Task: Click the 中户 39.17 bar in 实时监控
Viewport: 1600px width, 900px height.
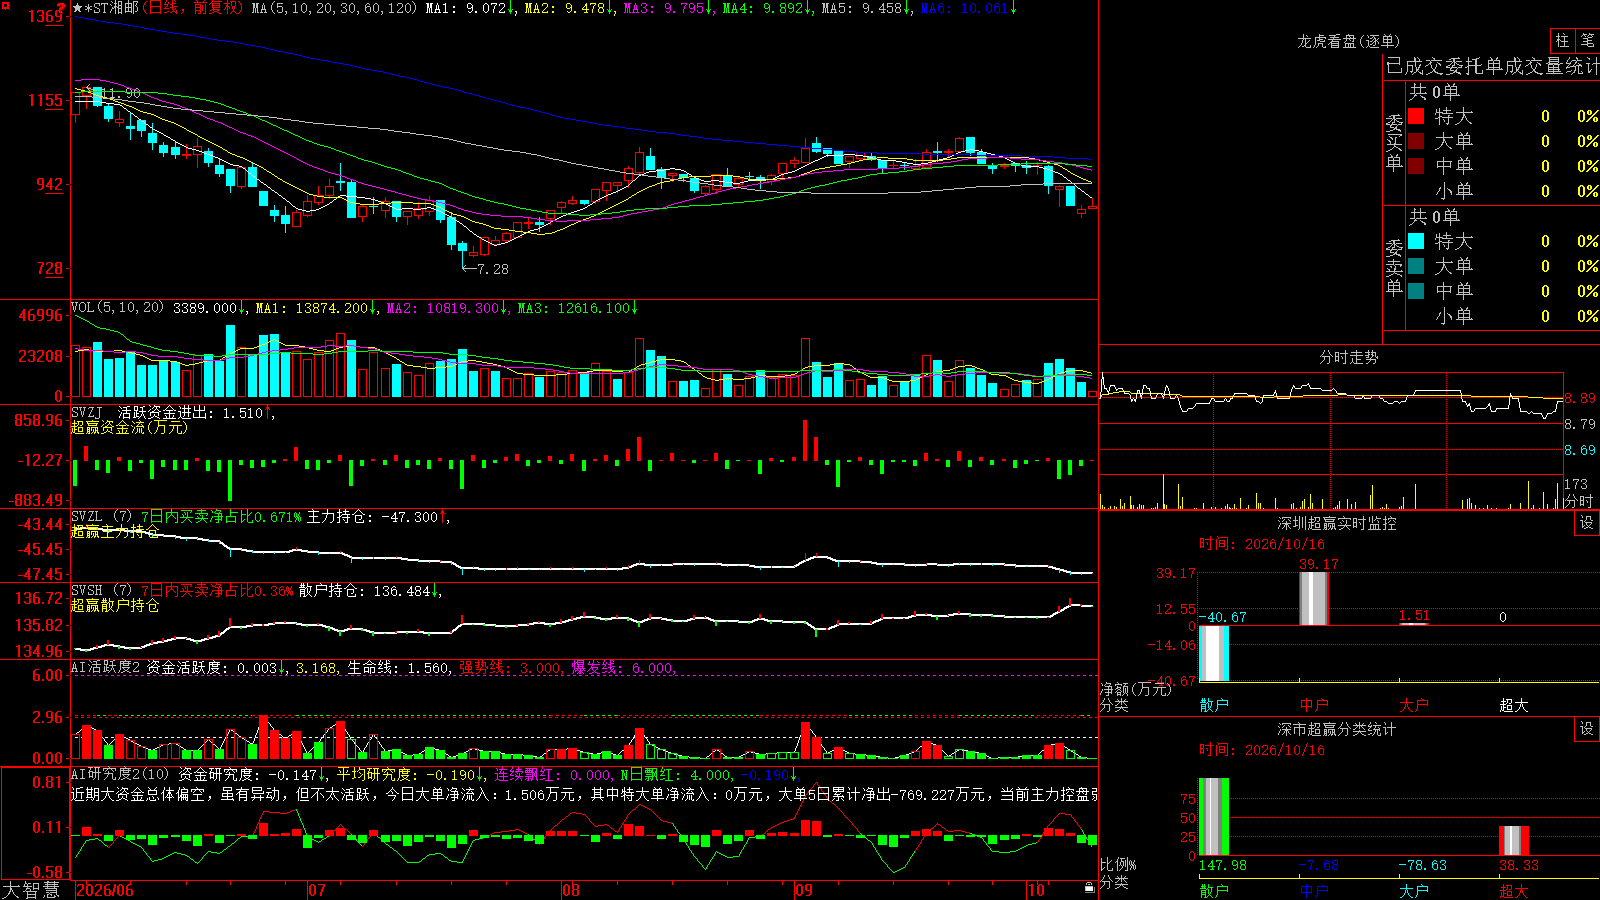Action: 1314,598
